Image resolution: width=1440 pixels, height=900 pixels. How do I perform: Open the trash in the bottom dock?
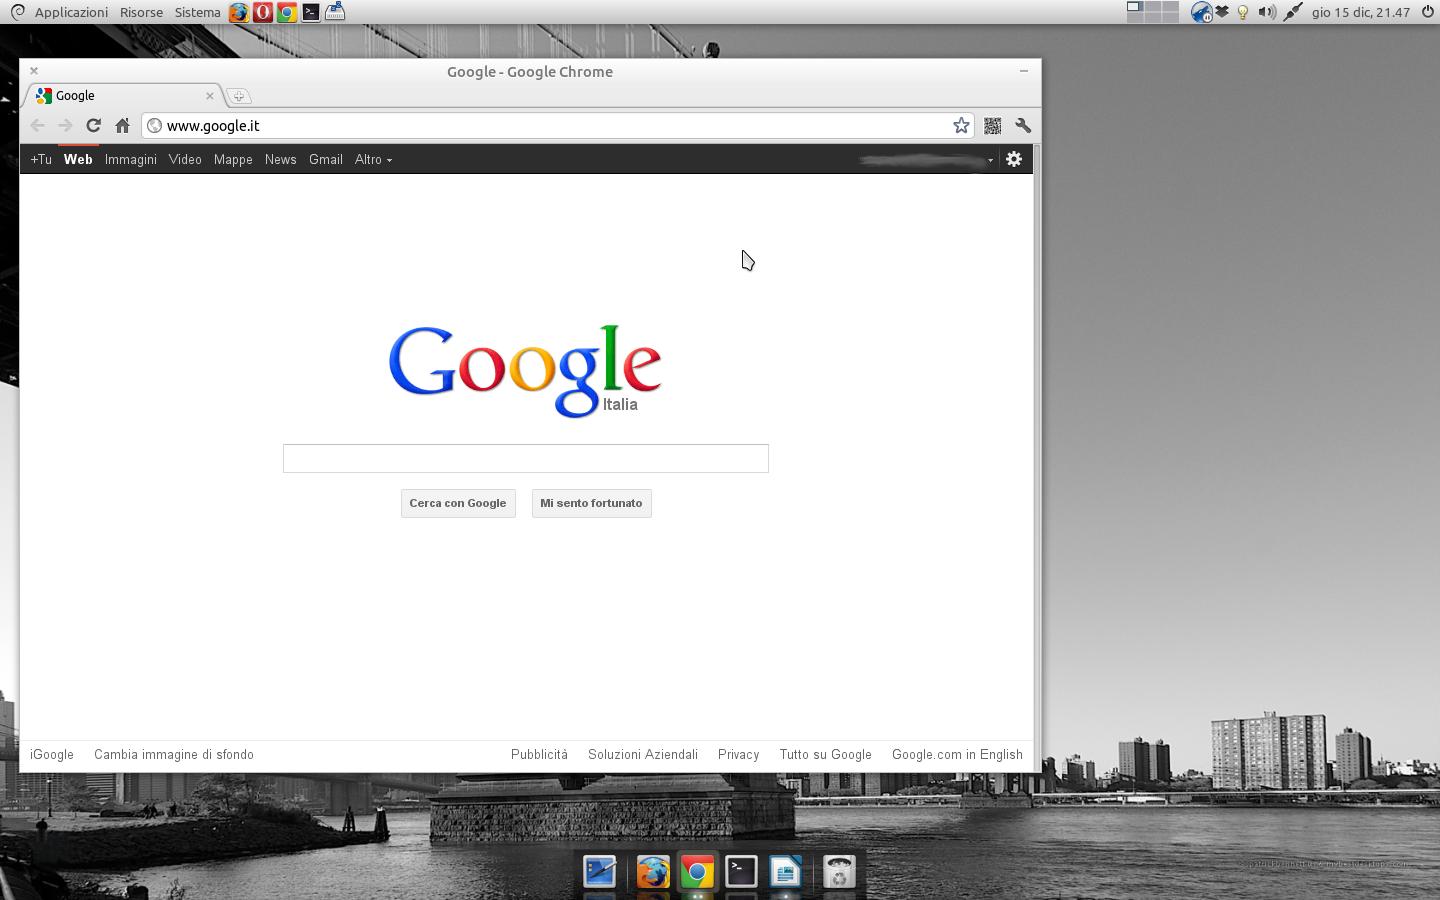(839, 872)
